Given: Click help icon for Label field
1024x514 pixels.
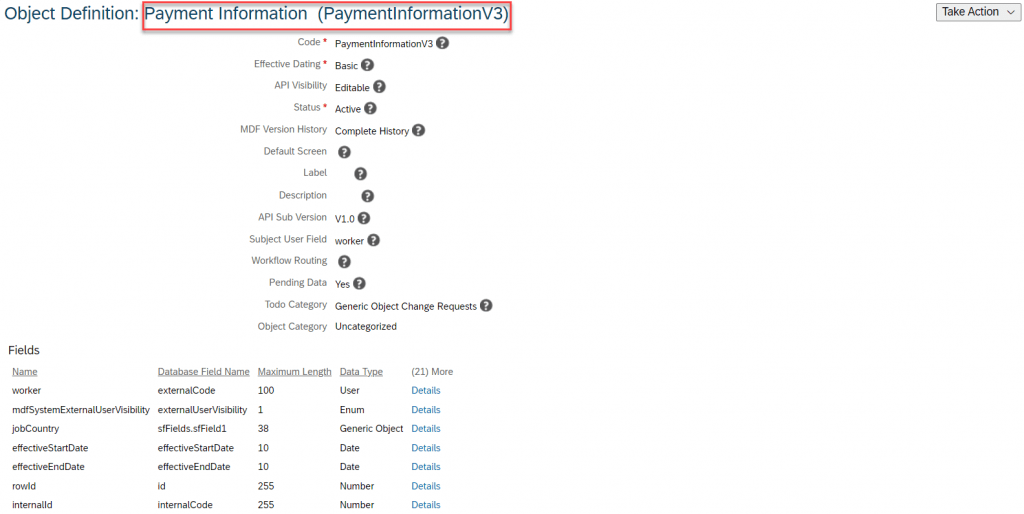Looking at the screenshot, I should click(360, 174).
